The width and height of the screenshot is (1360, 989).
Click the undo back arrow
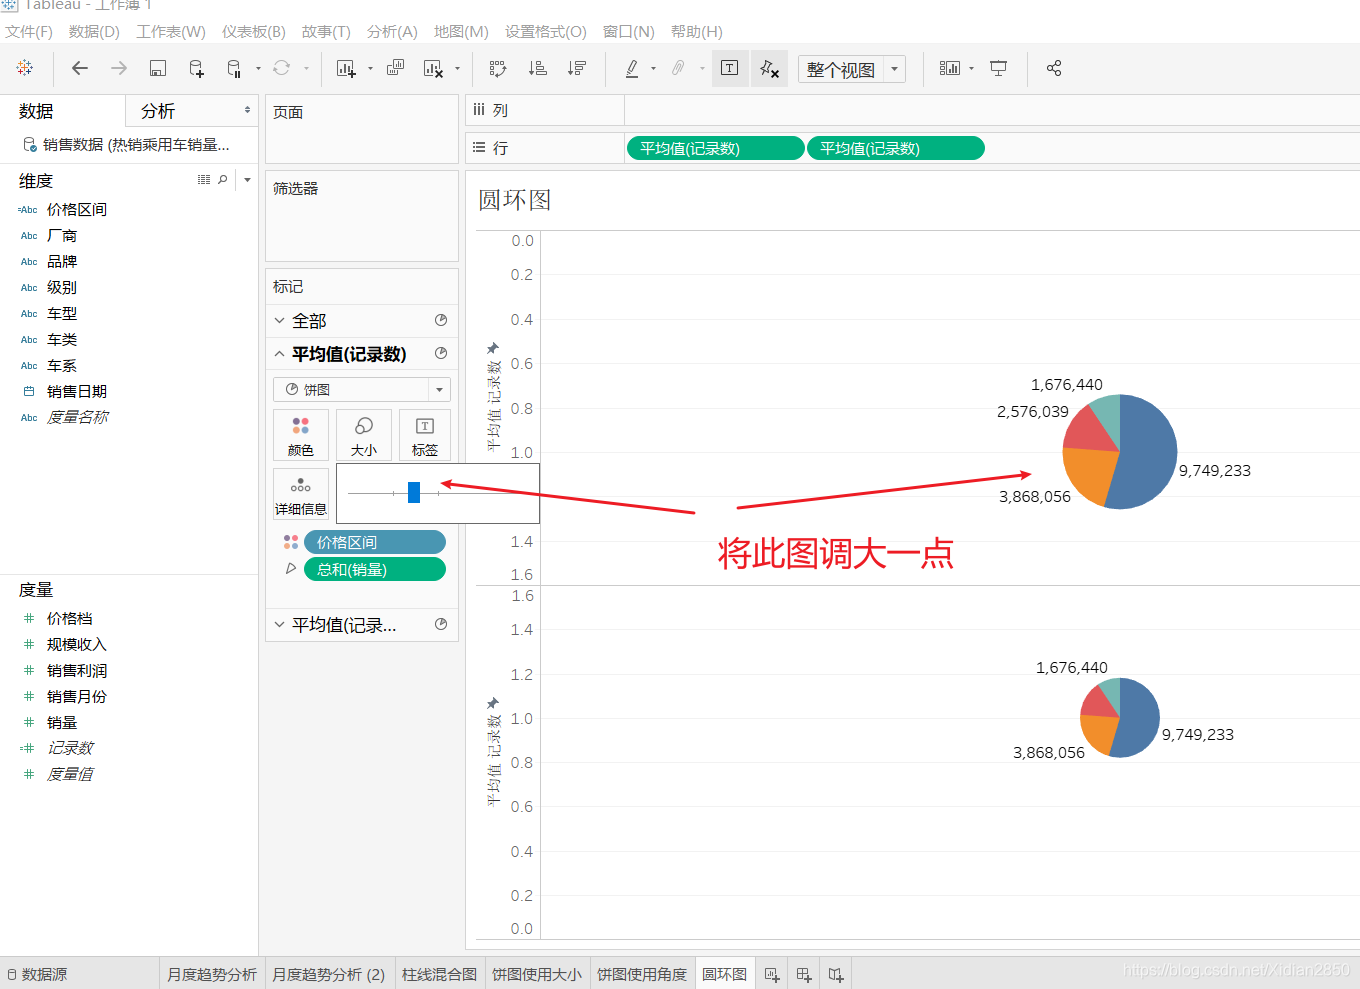point(80,68)
